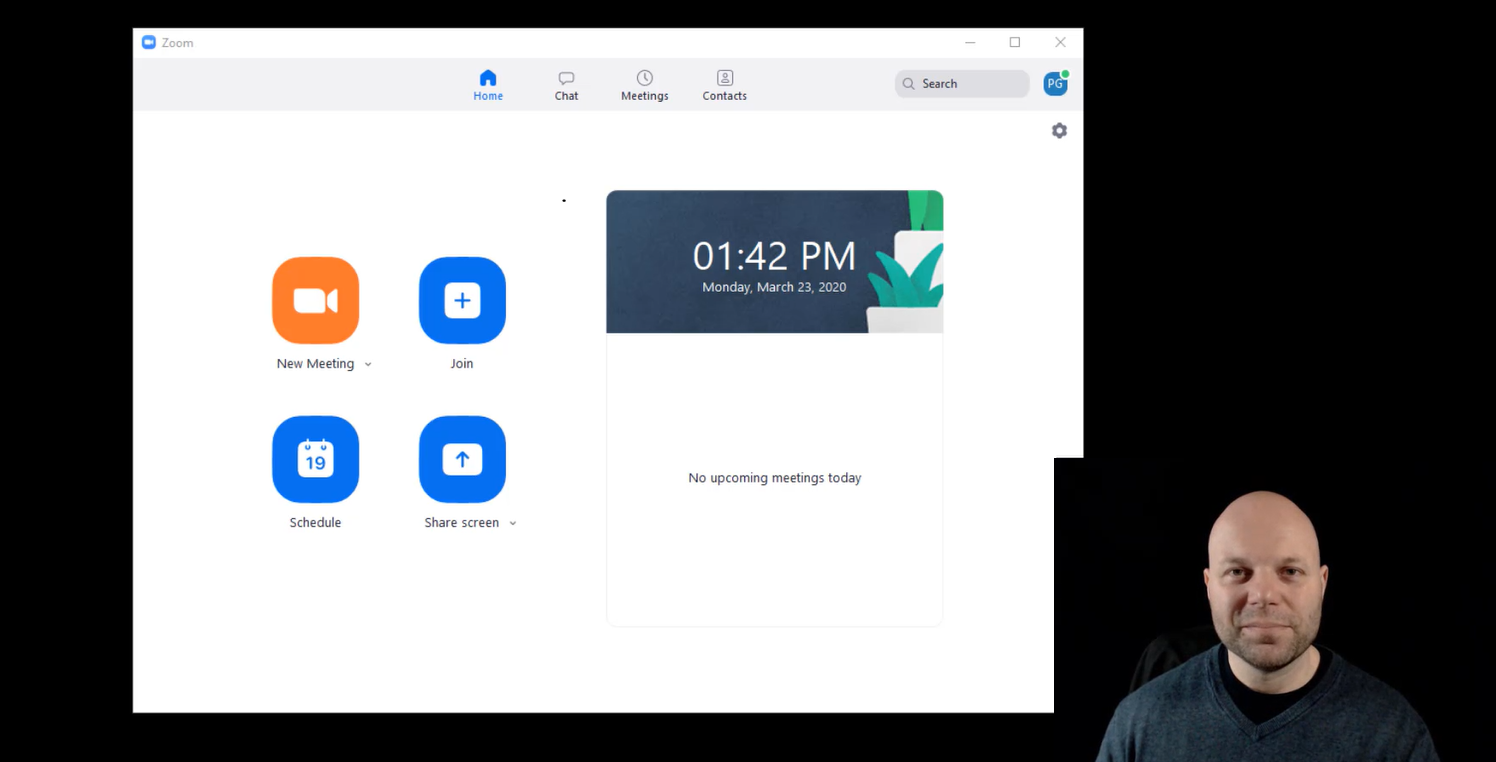
Task: Select the Share screen icon
Action: click(461, 459)
